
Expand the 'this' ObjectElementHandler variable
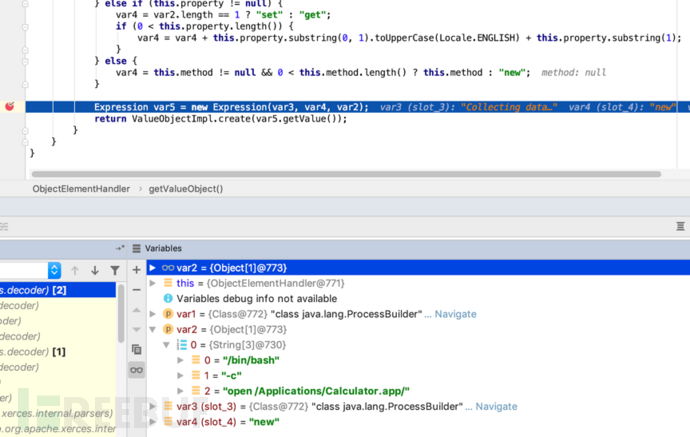click(x=154, y=283)
